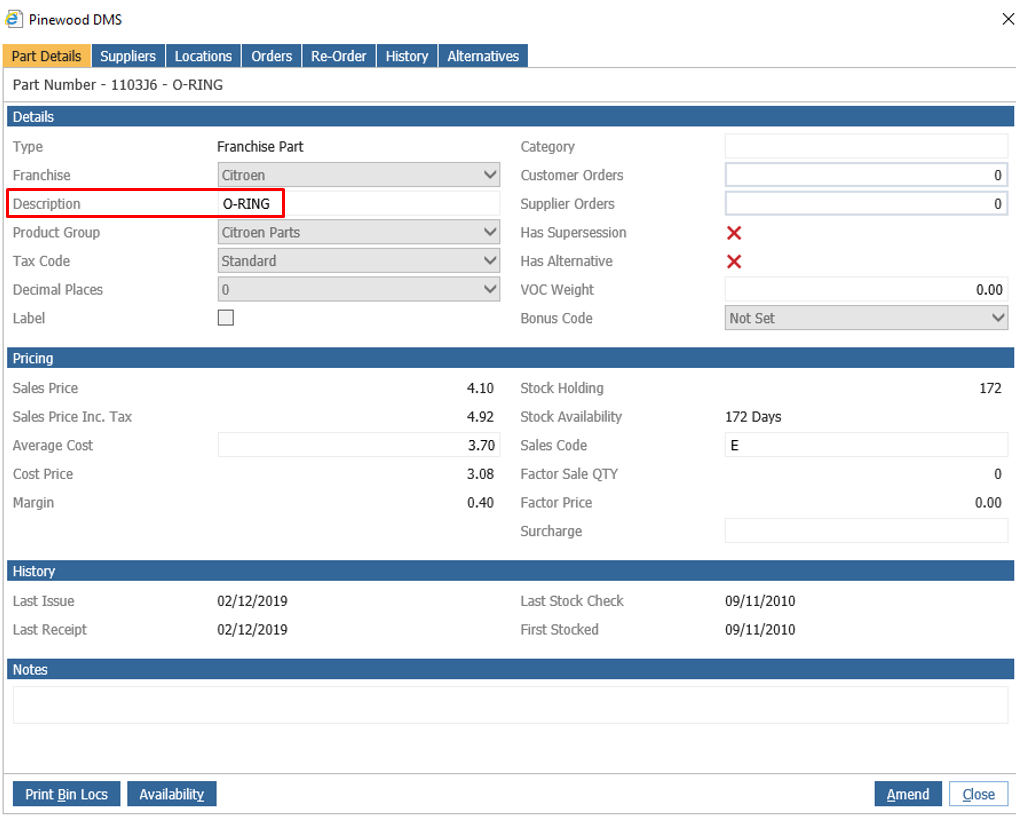Click the Has Supersession red cross indicator

(735, 232)
